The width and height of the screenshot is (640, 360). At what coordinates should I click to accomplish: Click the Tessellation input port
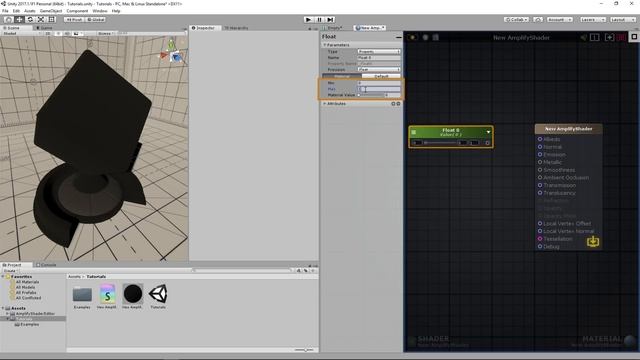tap(540, 239)
